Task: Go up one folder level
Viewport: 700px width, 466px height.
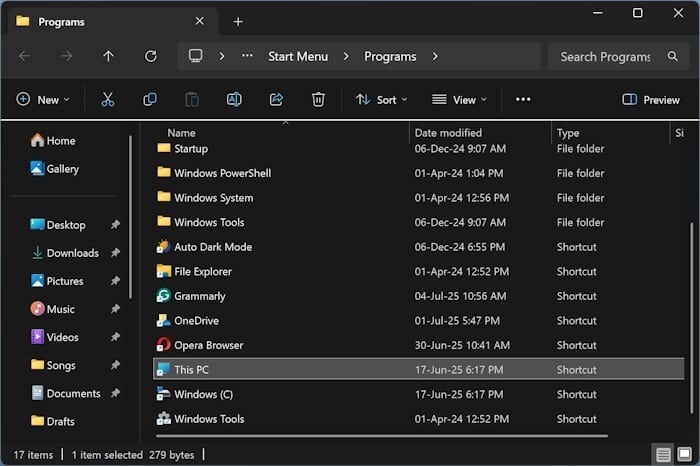Action: coord(109,56)
